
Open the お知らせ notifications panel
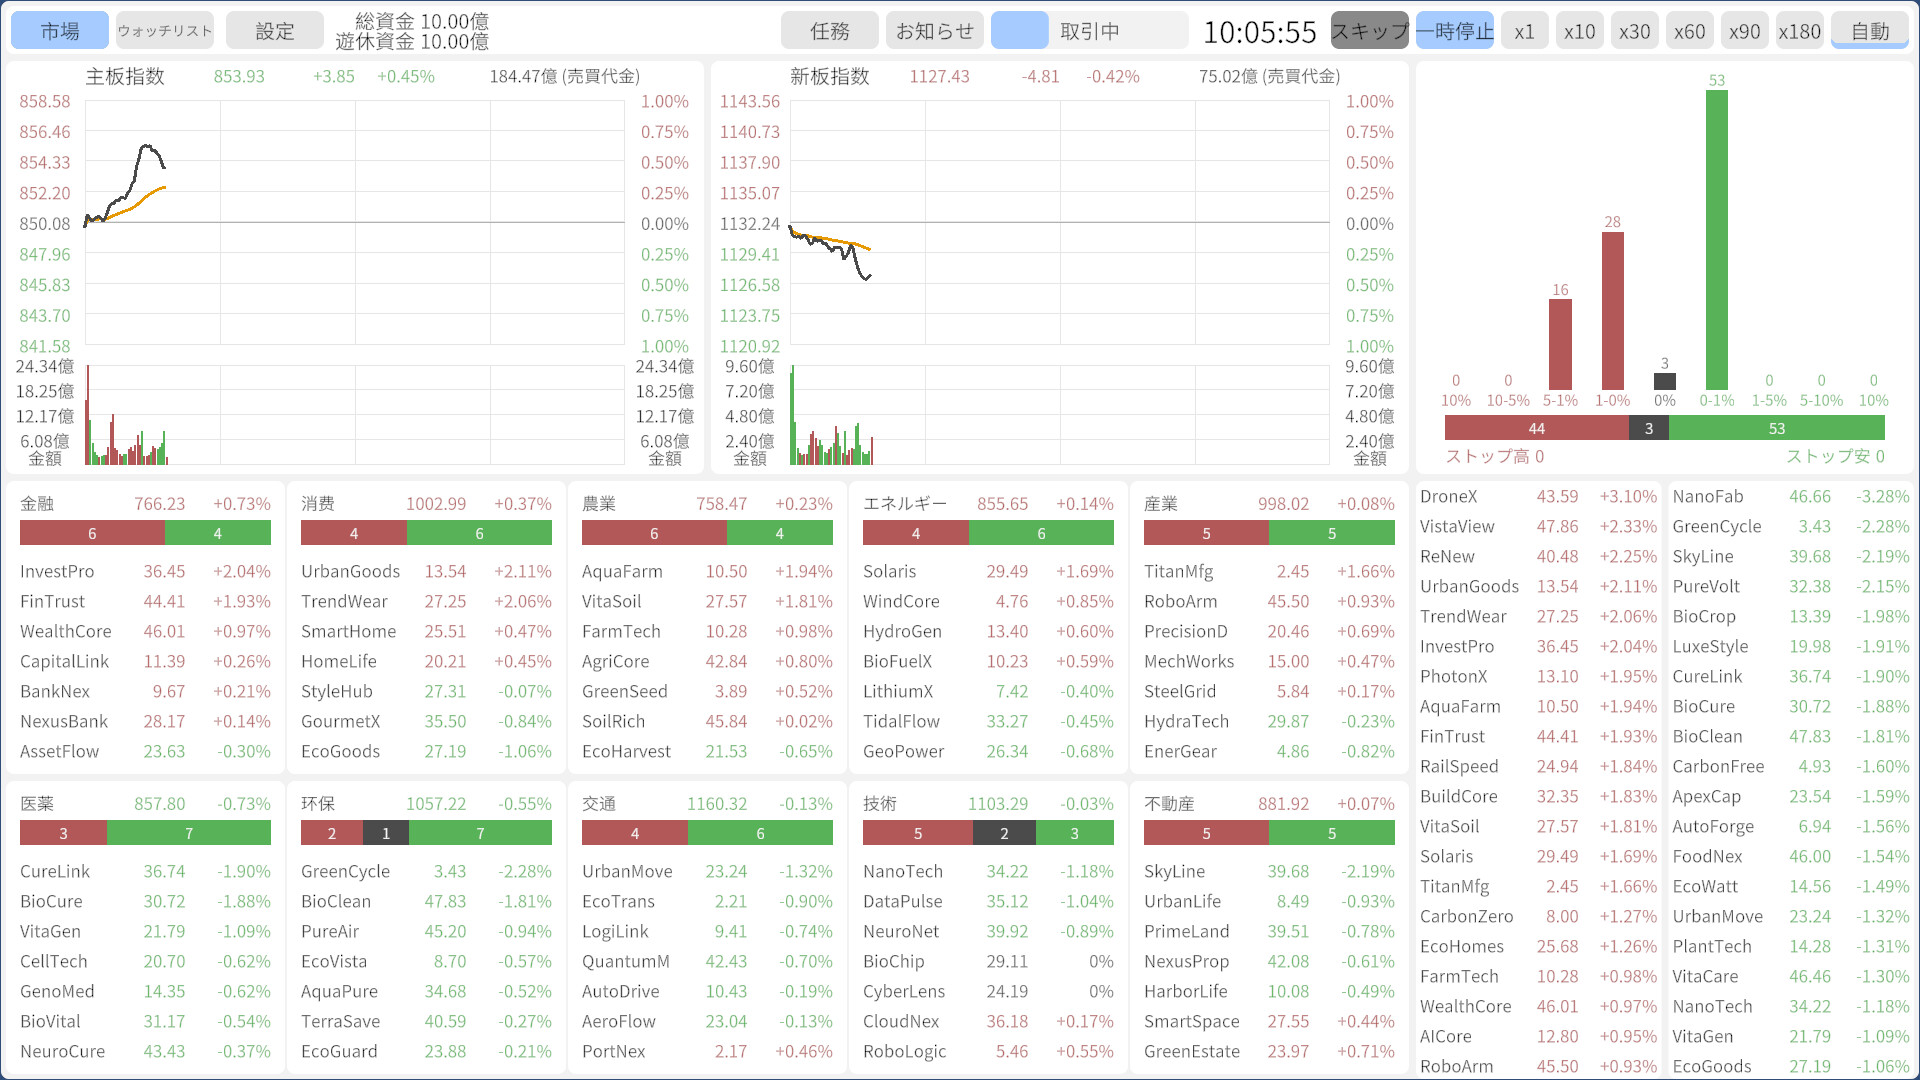point(934,31)
